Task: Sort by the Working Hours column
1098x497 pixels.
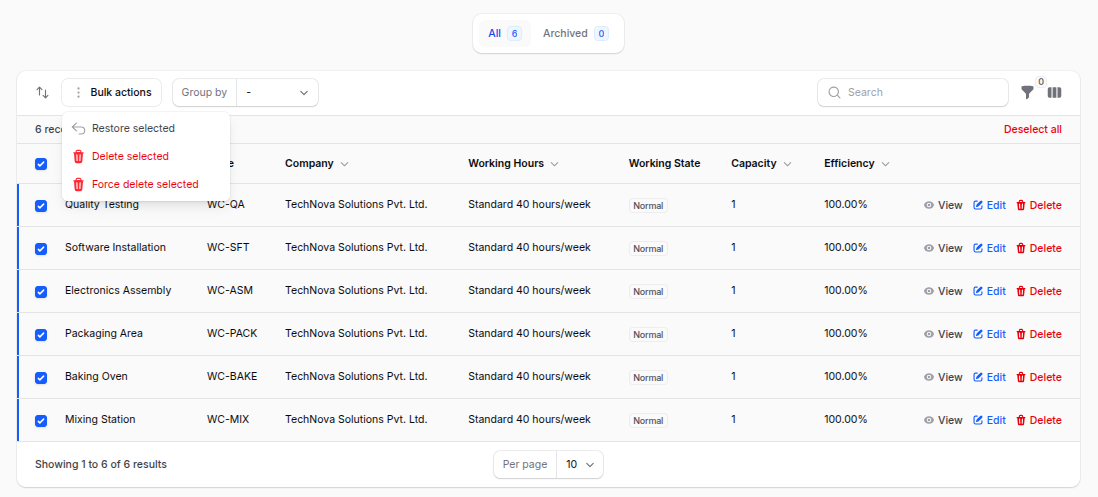Action: 513,163
